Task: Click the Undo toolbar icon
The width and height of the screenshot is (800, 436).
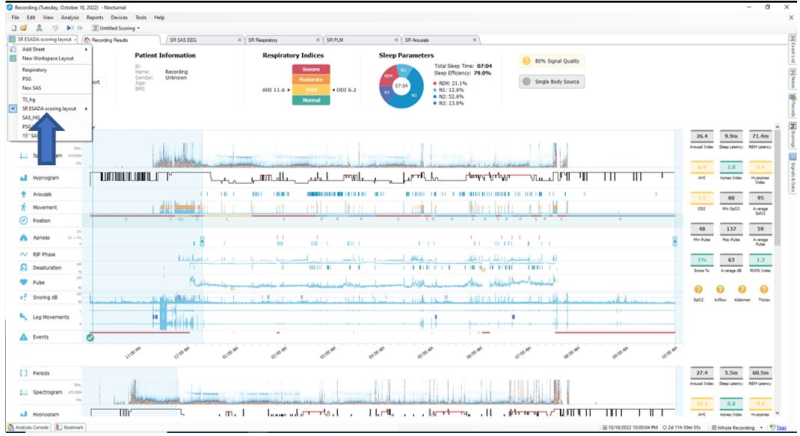Action: point(55,28)
